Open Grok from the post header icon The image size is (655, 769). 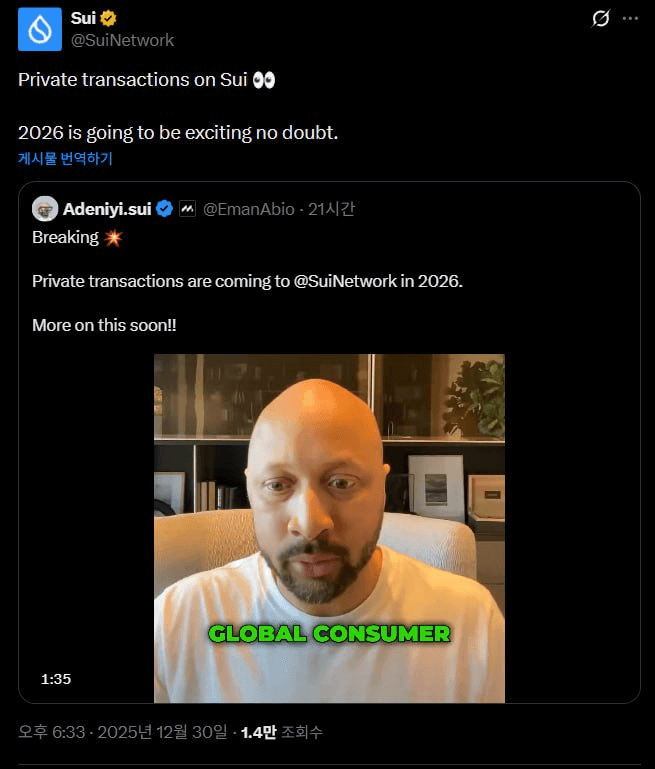601,19
